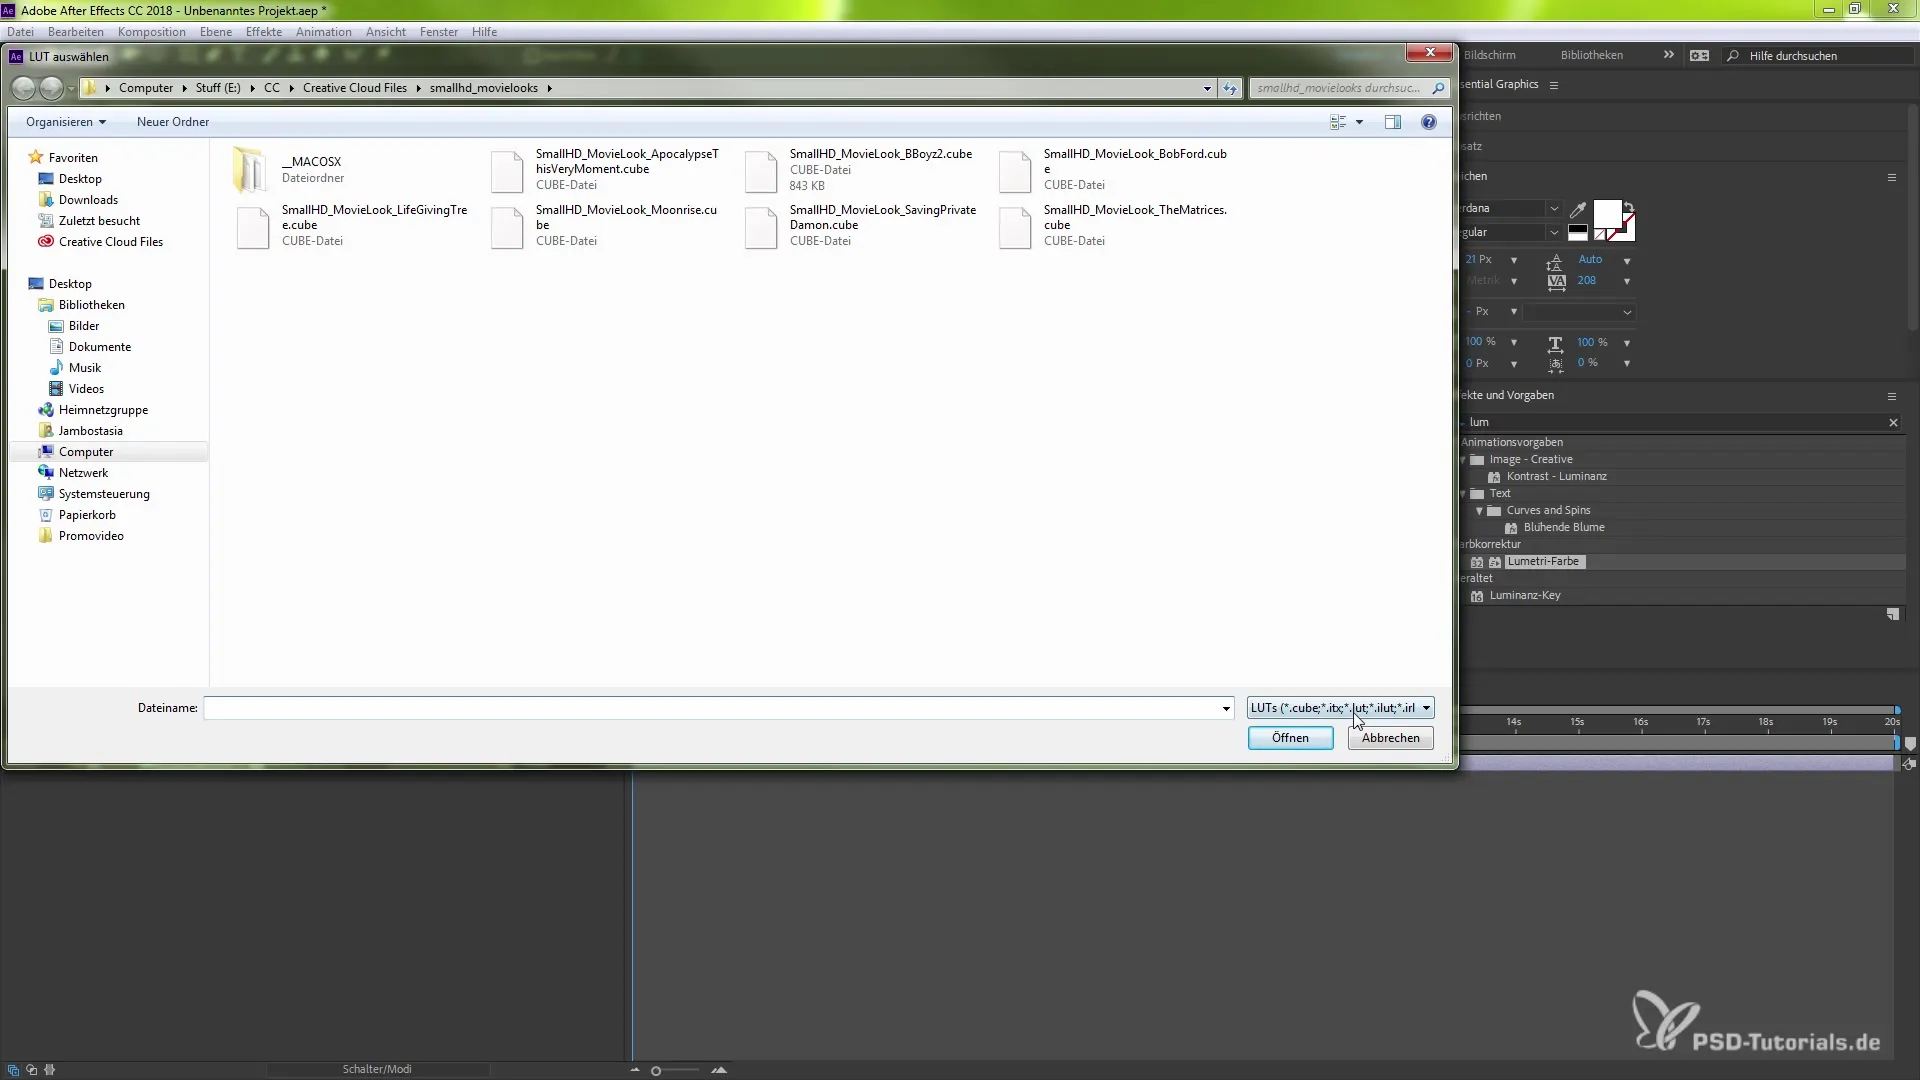This screenshot has height=1080, width=1920.
Task: Click the Dateiname input field
Action: point(712,709)
